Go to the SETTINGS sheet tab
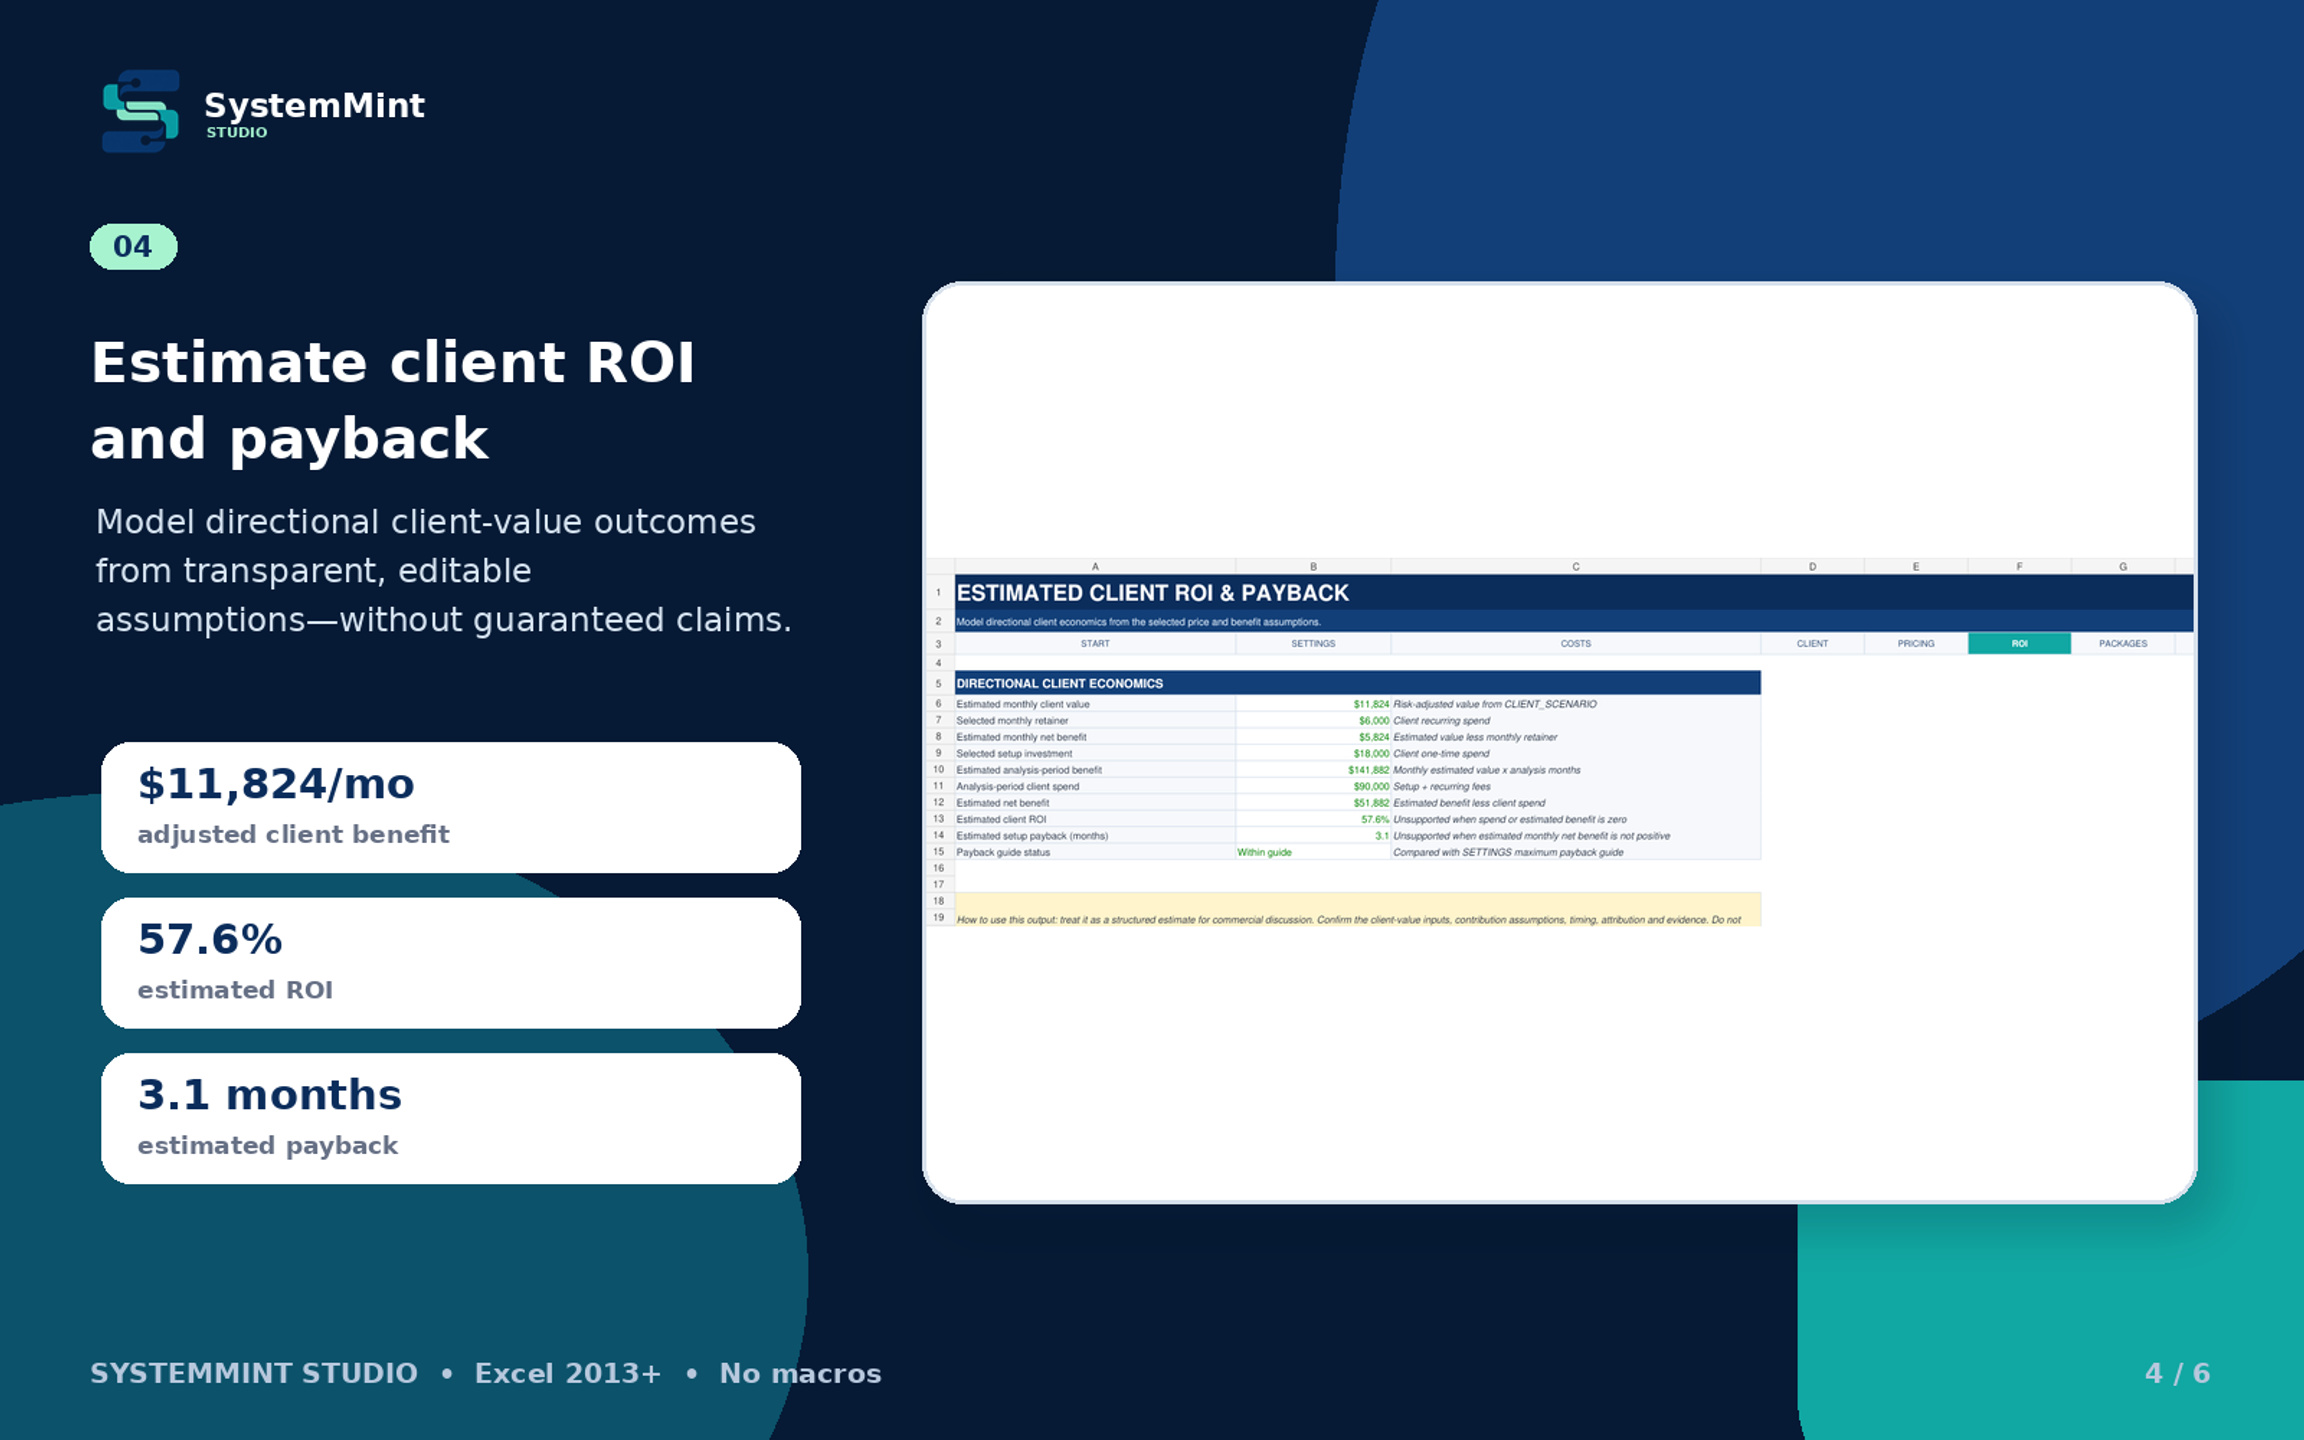The image size is (2304, 1440). tap(1313, 644)
